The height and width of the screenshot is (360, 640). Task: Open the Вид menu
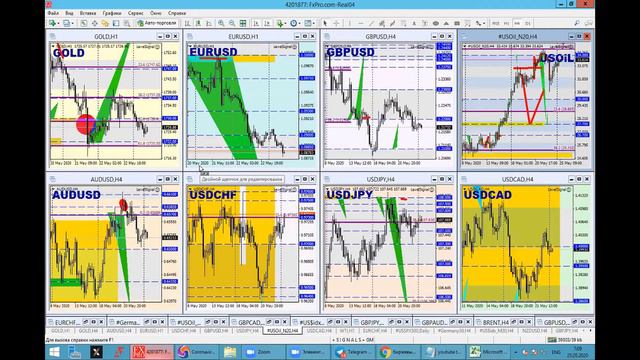[69, 13]
